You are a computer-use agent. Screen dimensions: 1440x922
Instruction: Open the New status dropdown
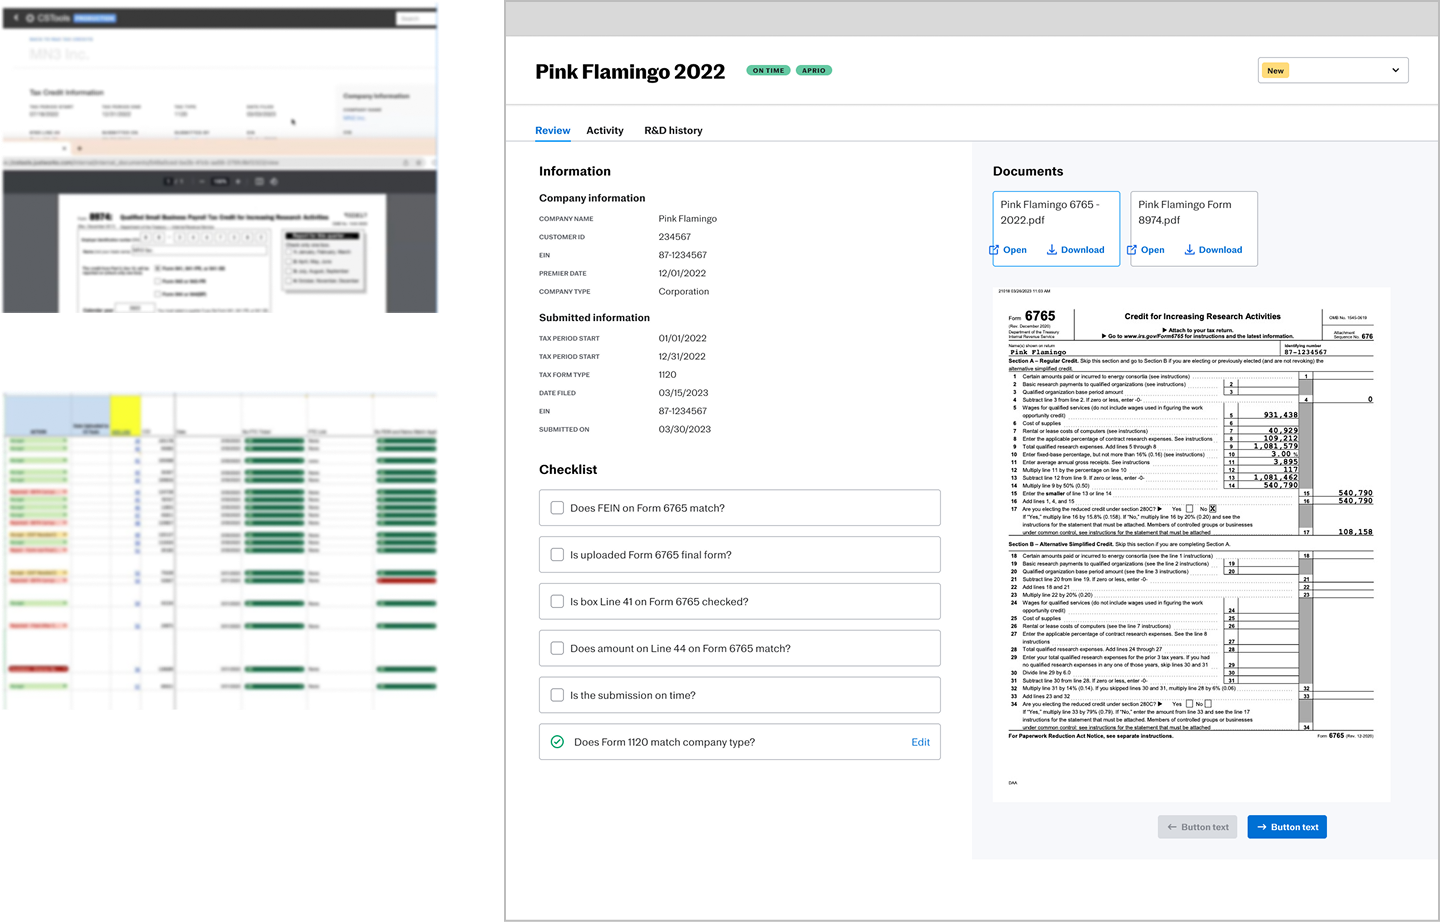click(x=1333, y=70)
